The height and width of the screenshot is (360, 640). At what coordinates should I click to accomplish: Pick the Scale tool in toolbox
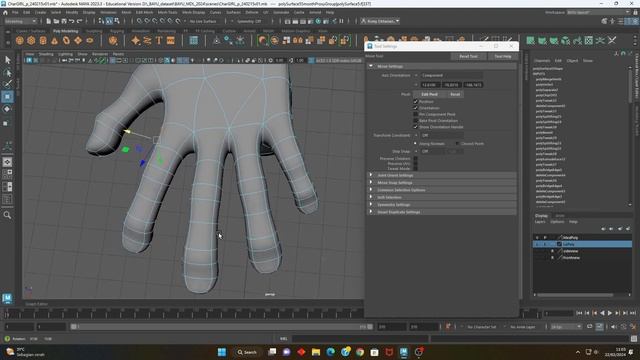(6, 122)
